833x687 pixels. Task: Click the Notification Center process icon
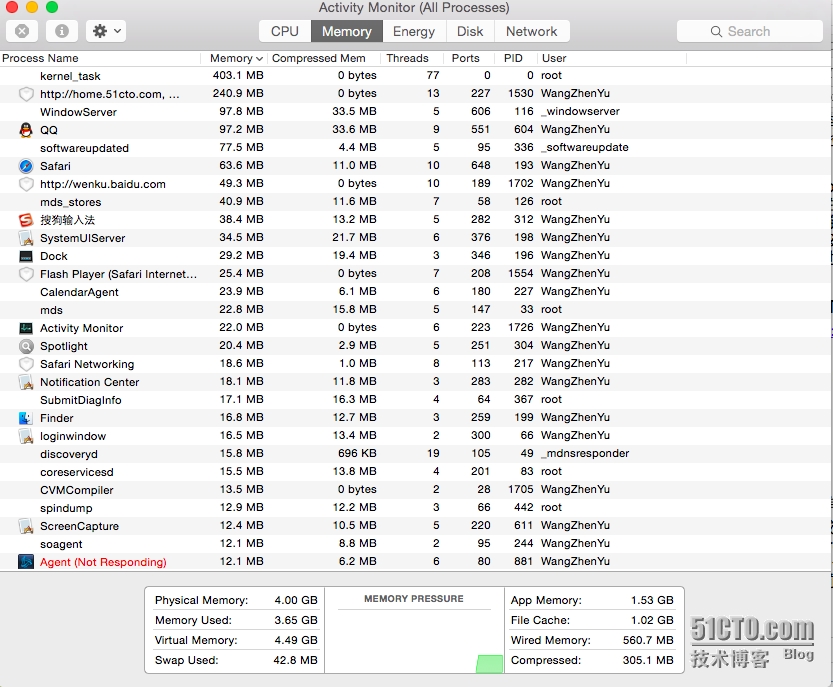coord(26,381)
